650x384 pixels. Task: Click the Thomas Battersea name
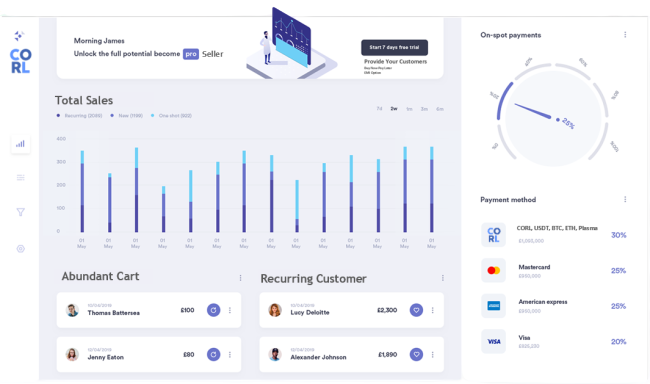[x=114, y=313]
